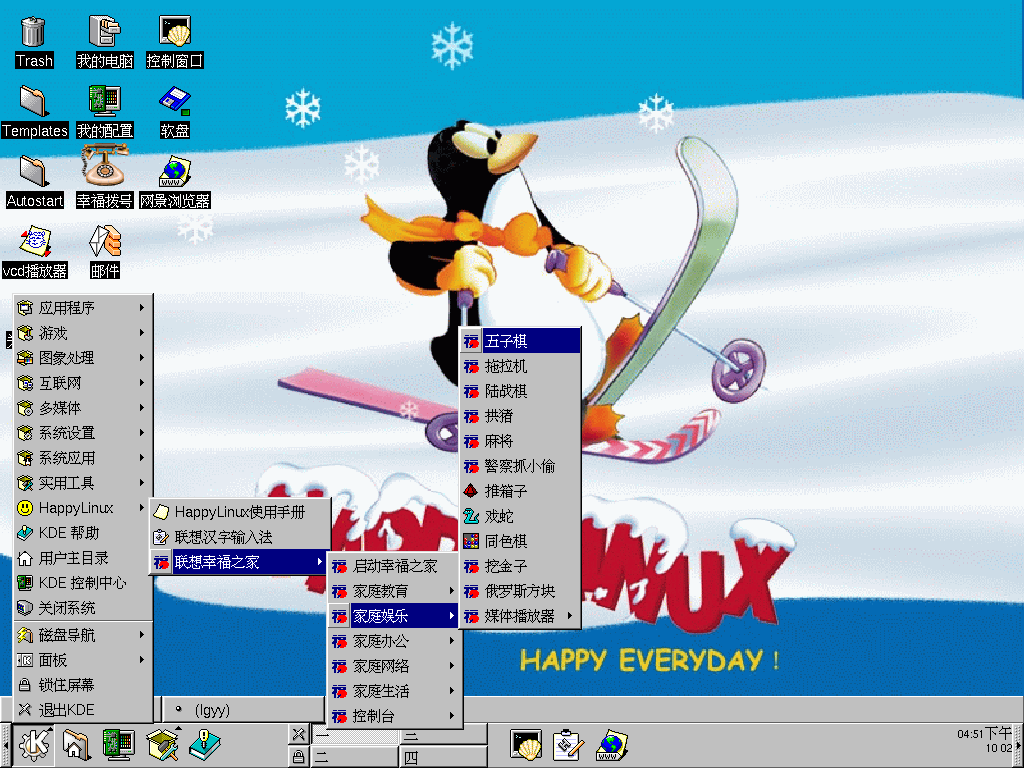Choose 关闭系统 menu entry
Viewport: 1024px width, 768px height.
click(x=83, y=608)
